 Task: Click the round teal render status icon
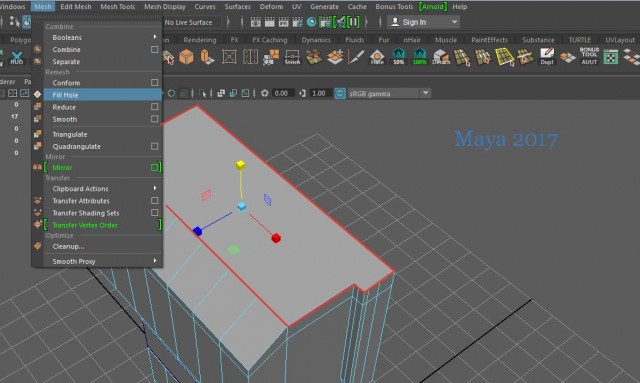(311, 22)
